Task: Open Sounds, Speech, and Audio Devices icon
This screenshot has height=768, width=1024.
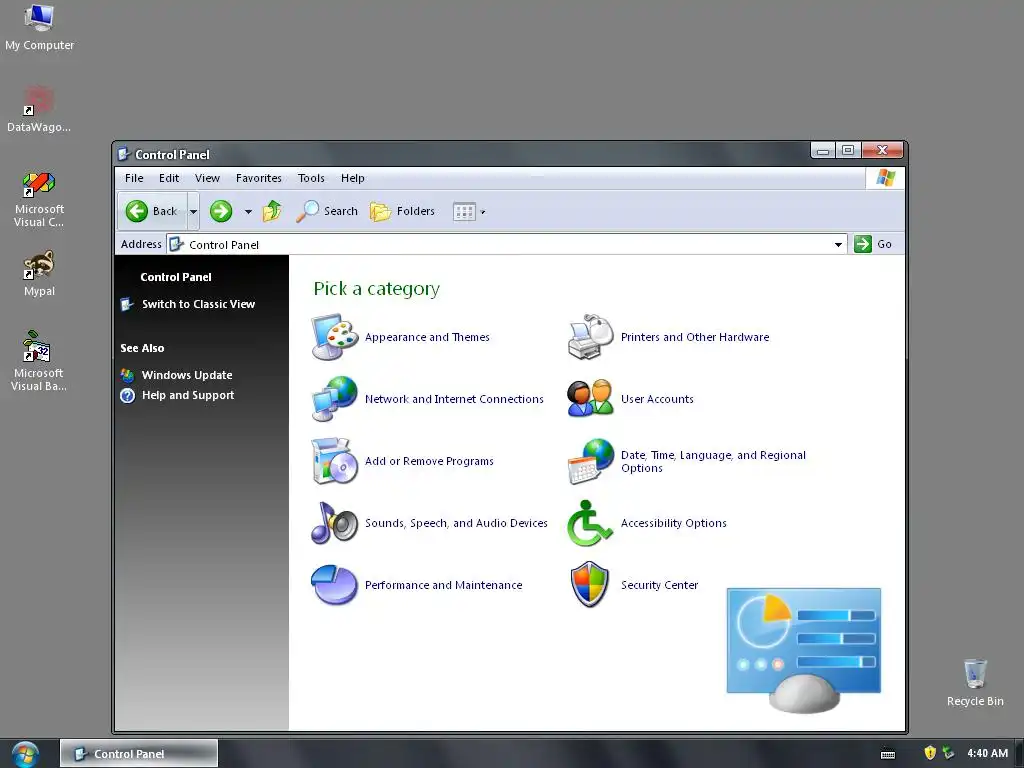Action: [x=334, y=523]
